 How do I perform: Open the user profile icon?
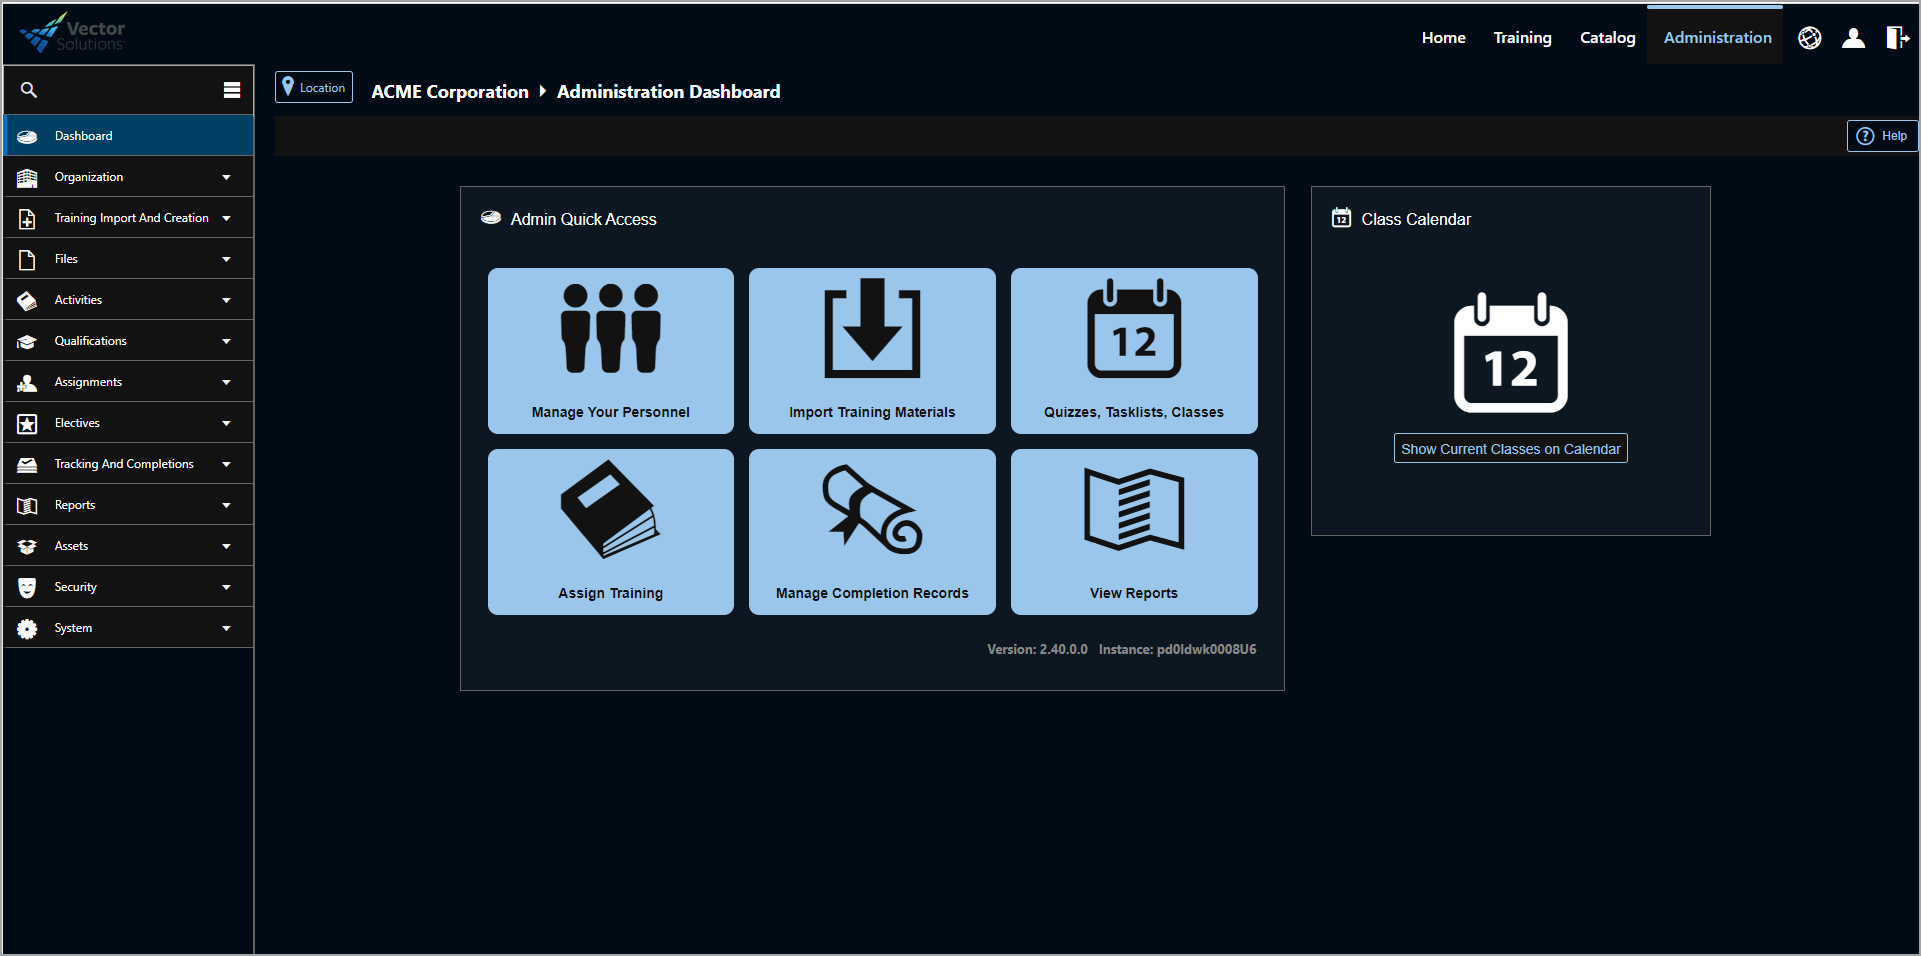tap(1853, 38)
